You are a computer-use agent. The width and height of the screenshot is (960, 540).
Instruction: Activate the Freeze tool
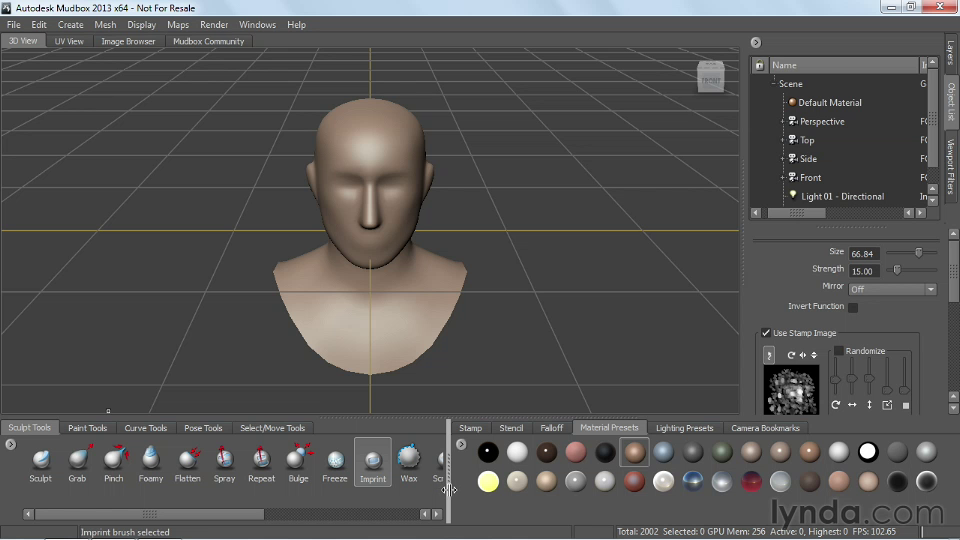pos(335,460)
